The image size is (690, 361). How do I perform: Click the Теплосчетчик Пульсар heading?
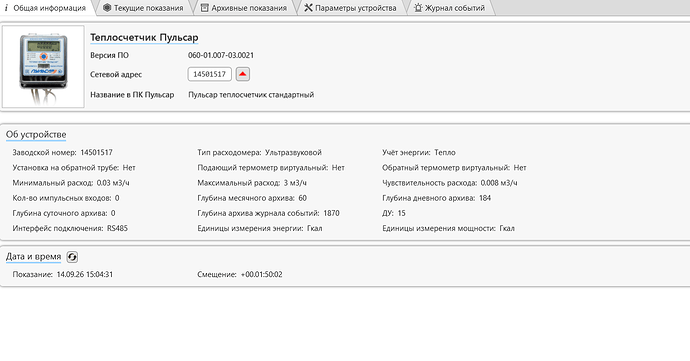(x=144, y=38)
